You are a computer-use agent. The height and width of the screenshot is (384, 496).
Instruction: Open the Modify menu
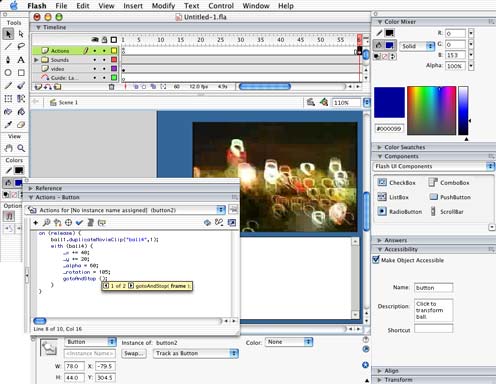coord(163,6)
